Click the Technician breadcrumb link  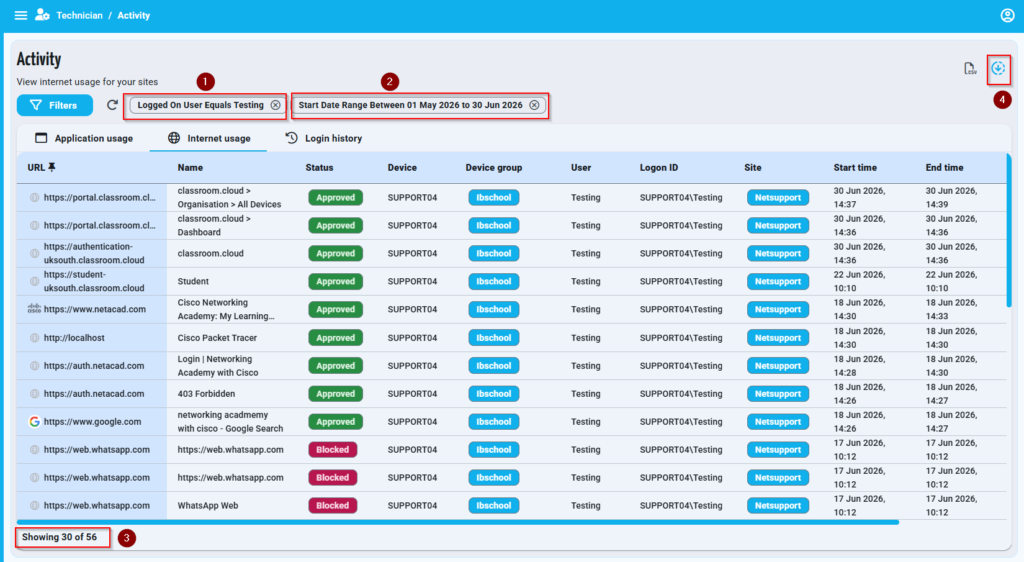point(79,15)
